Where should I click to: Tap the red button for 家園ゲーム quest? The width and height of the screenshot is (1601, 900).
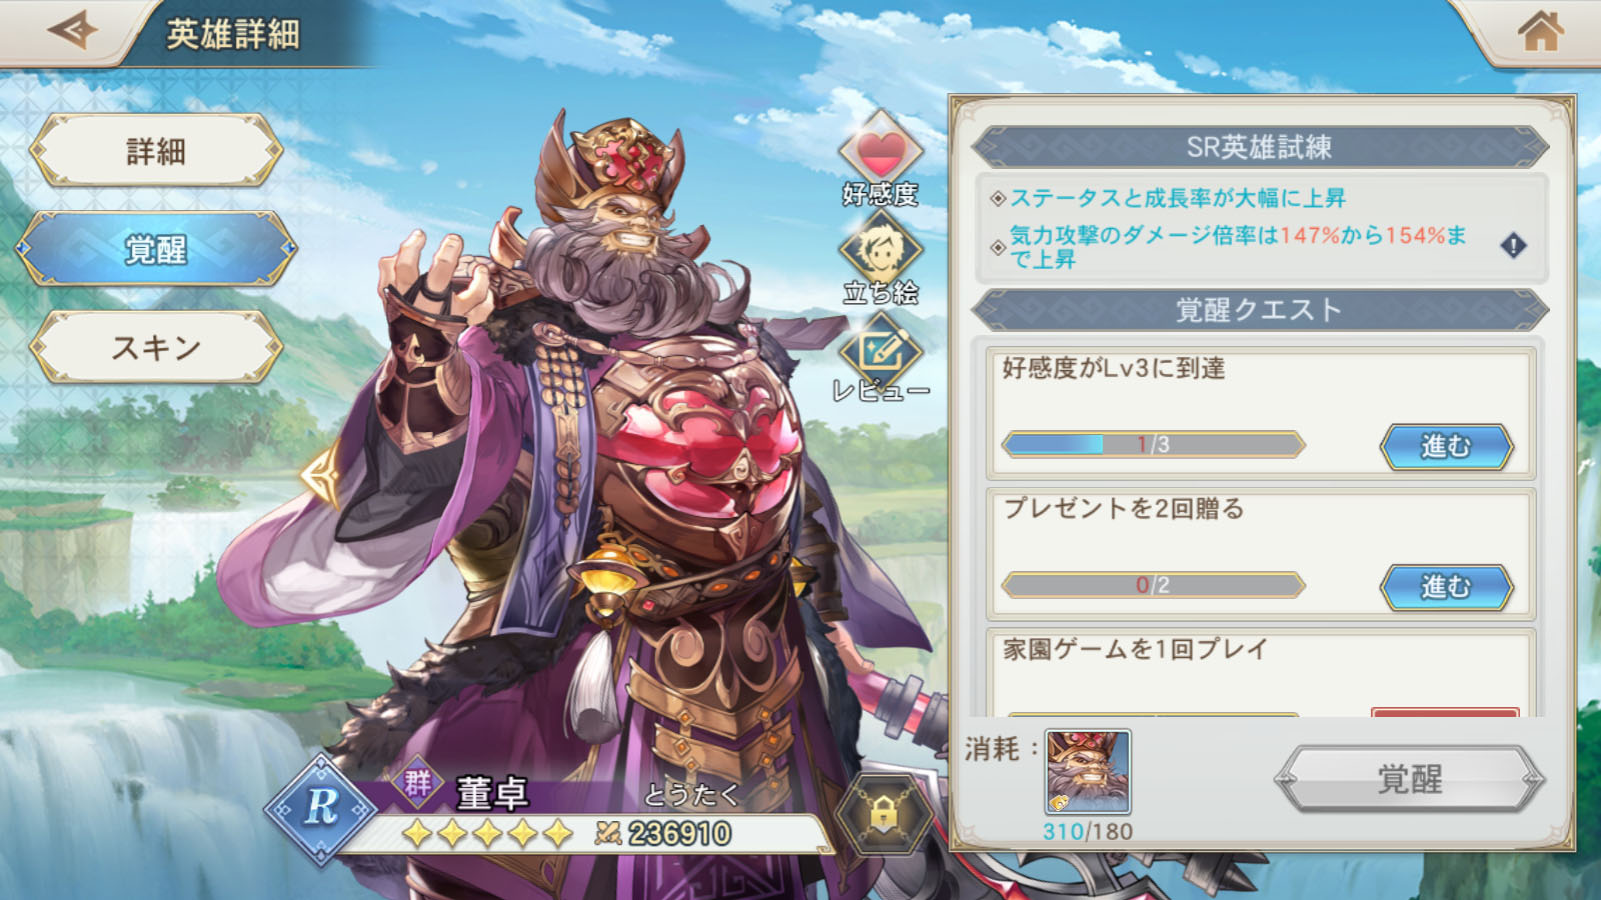pyautogui.click(x=1445, y=712)
